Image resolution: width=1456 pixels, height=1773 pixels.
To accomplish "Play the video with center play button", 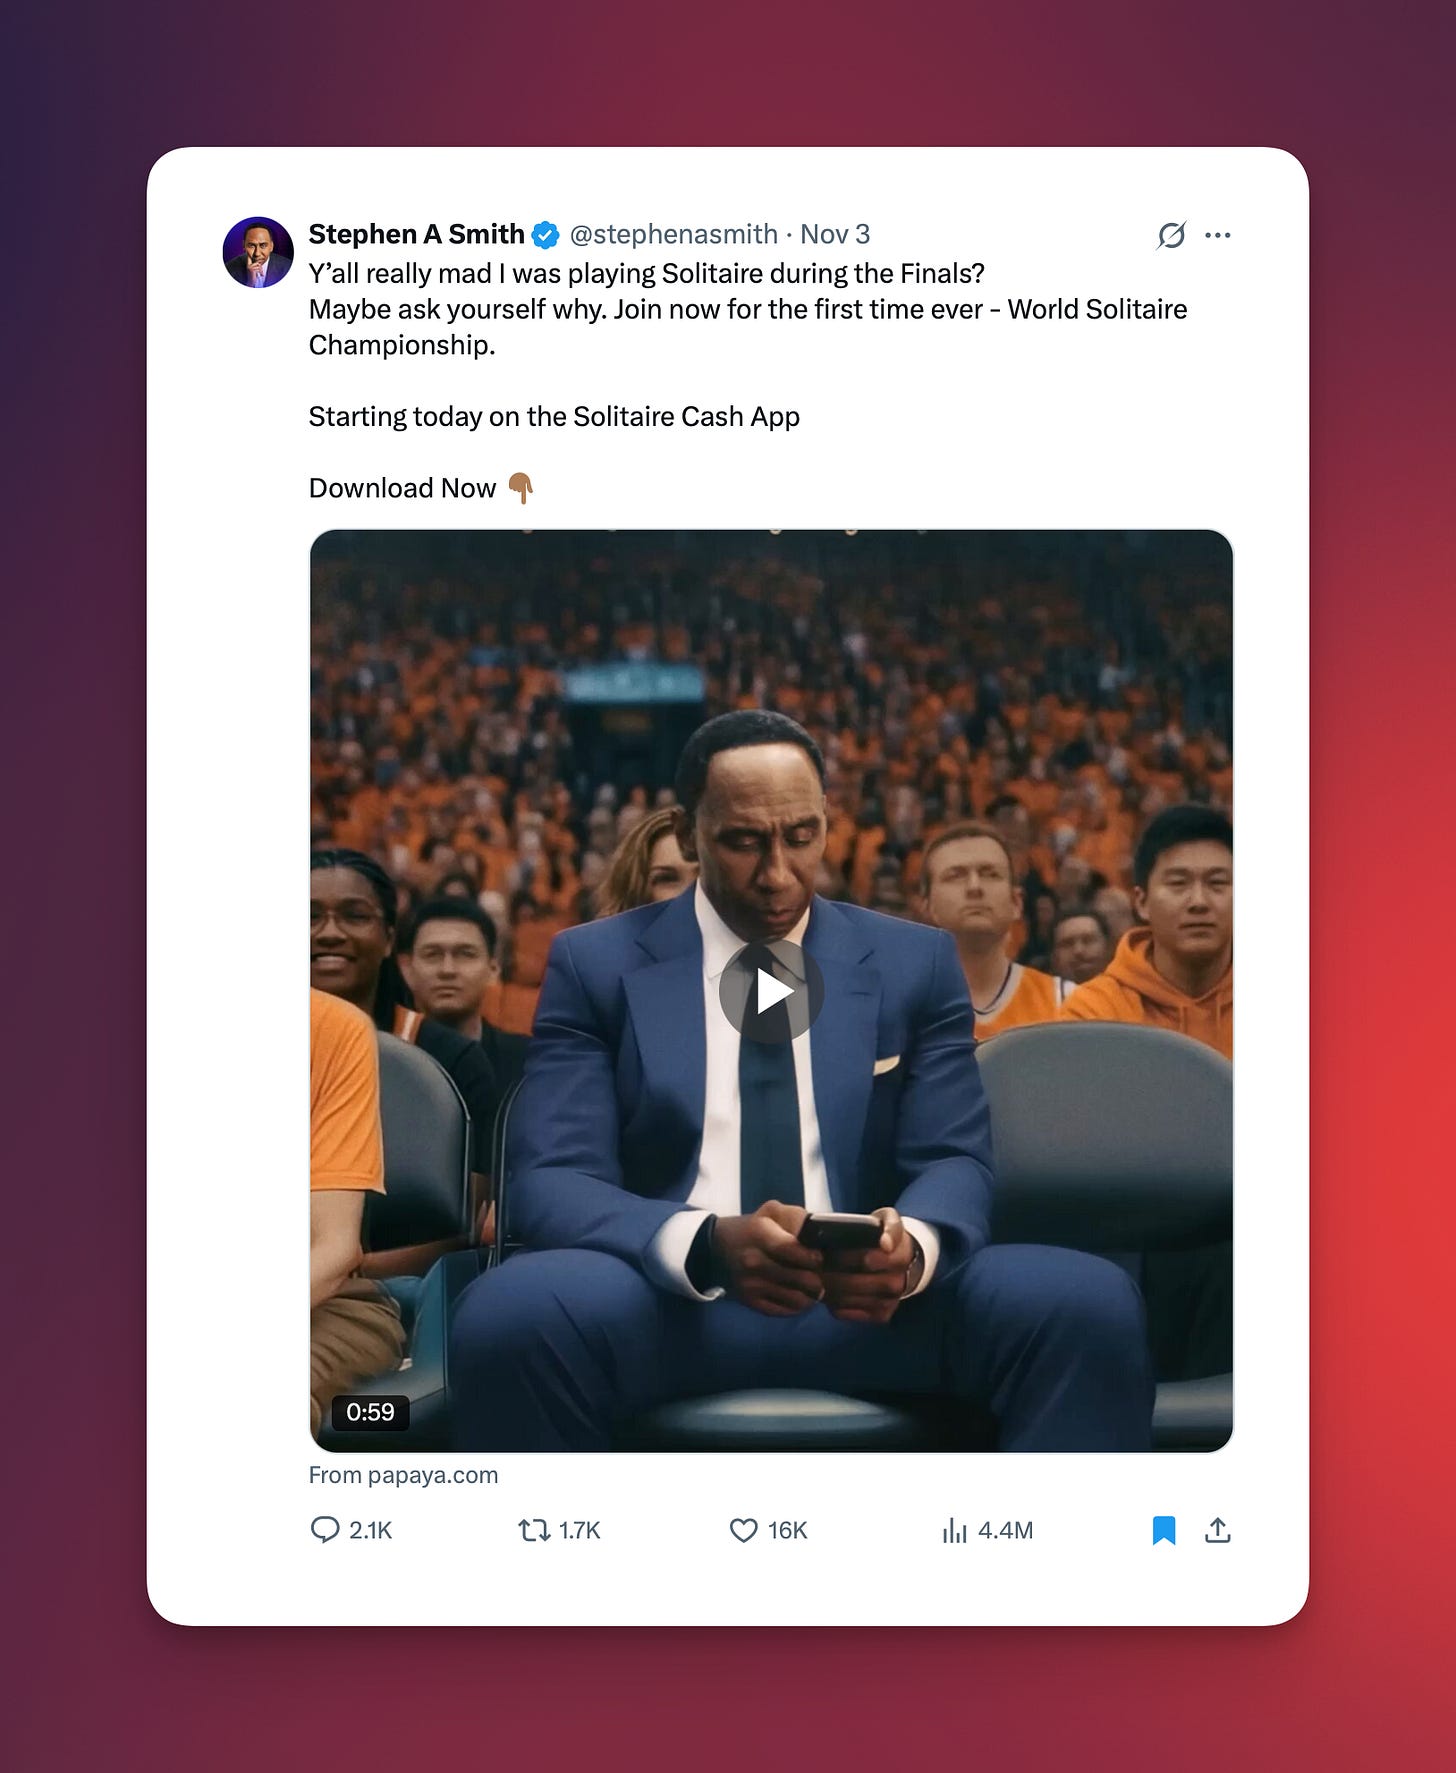I will (x=771, y=992).
